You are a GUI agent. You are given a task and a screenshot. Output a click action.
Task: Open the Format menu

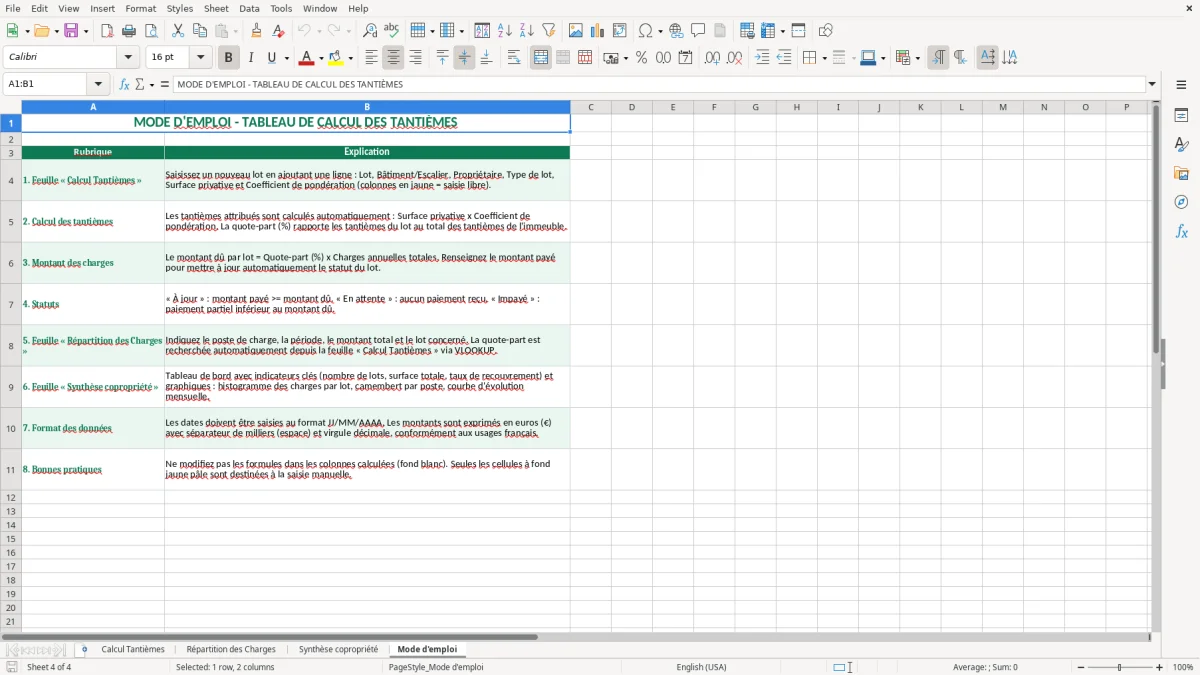[x=140, y=8]
